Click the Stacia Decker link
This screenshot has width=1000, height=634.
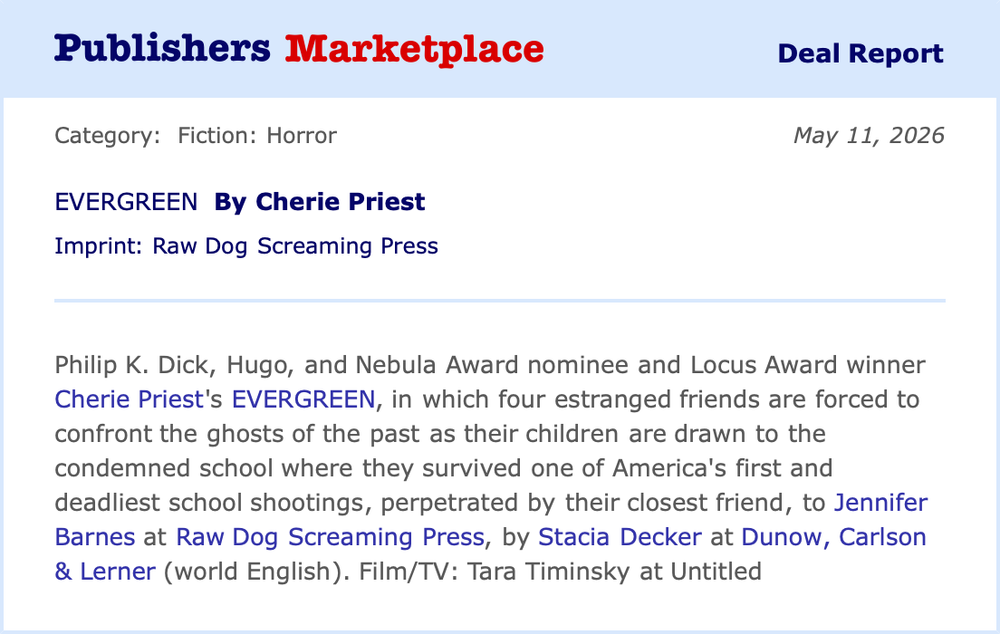pos(620,537)
